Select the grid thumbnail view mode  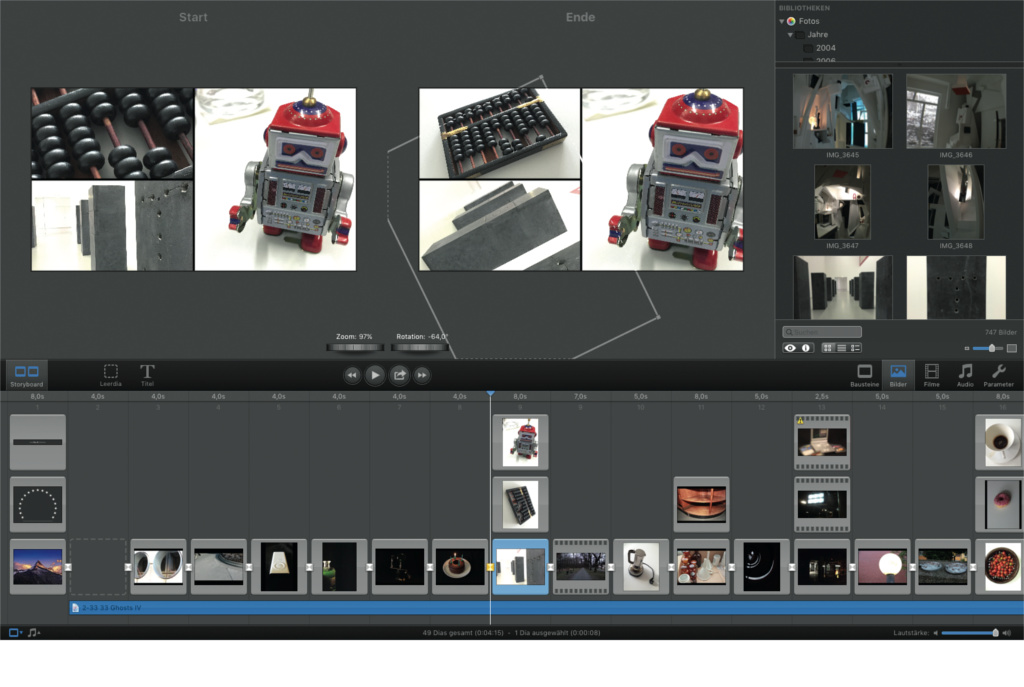tap(828, 348)
